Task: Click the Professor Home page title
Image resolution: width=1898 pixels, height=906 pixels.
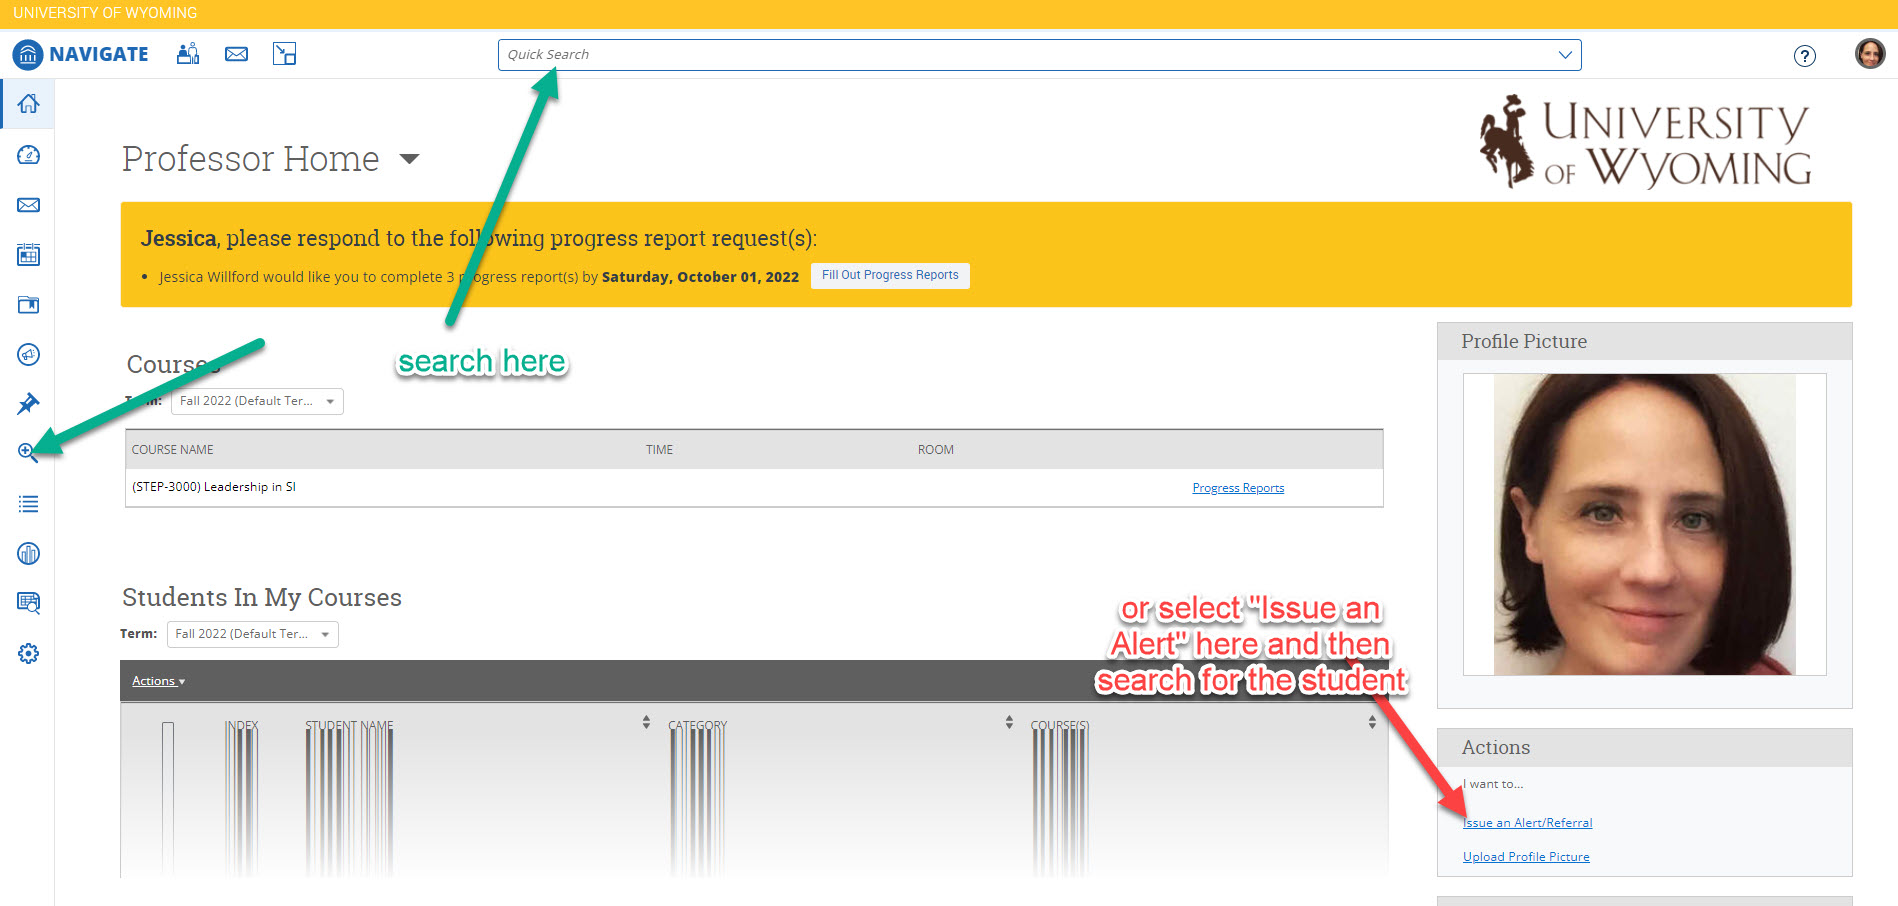Action: [251, 159]
